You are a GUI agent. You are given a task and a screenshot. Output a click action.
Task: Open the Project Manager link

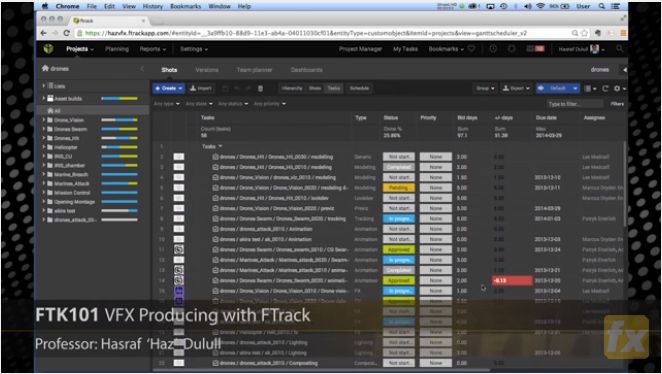coord(360,49)
